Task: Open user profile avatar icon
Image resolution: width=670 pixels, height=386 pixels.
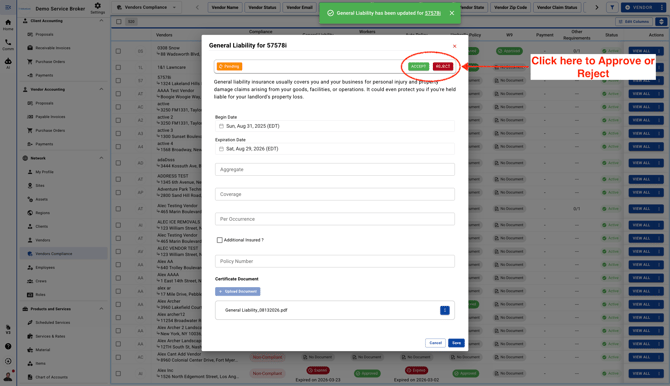Action: click(8, 376)
